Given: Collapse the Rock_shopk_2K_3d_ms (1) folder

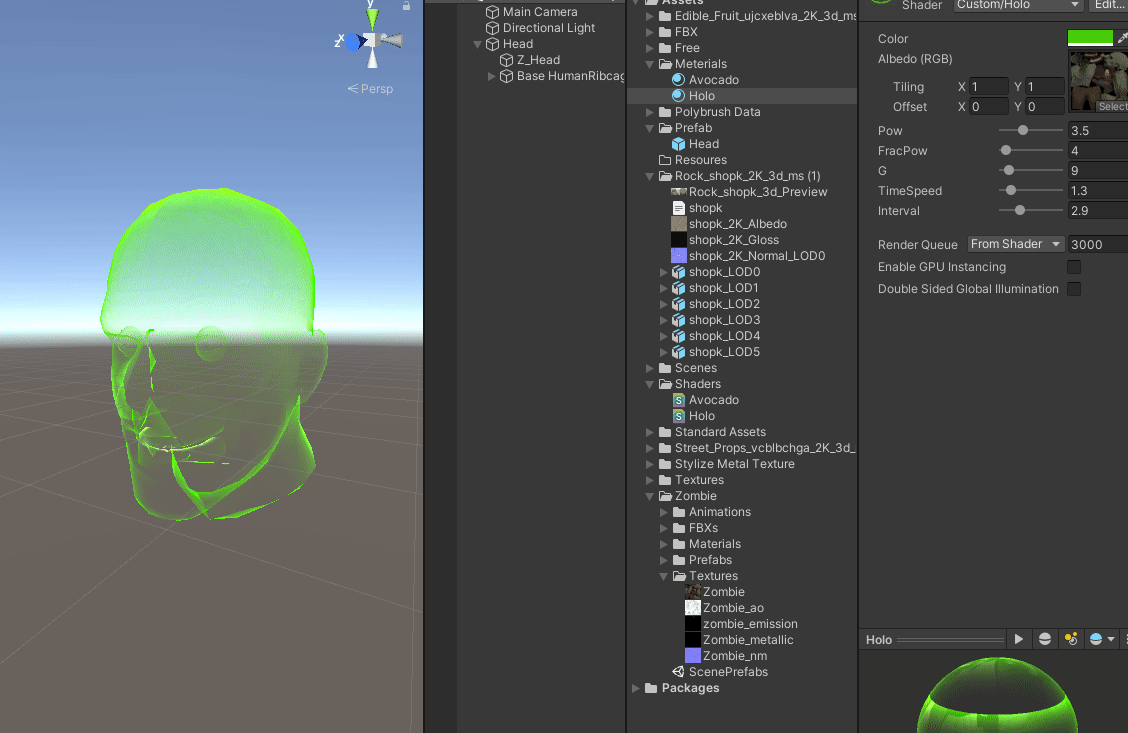Looking at the screenshot, I should 650,176.
